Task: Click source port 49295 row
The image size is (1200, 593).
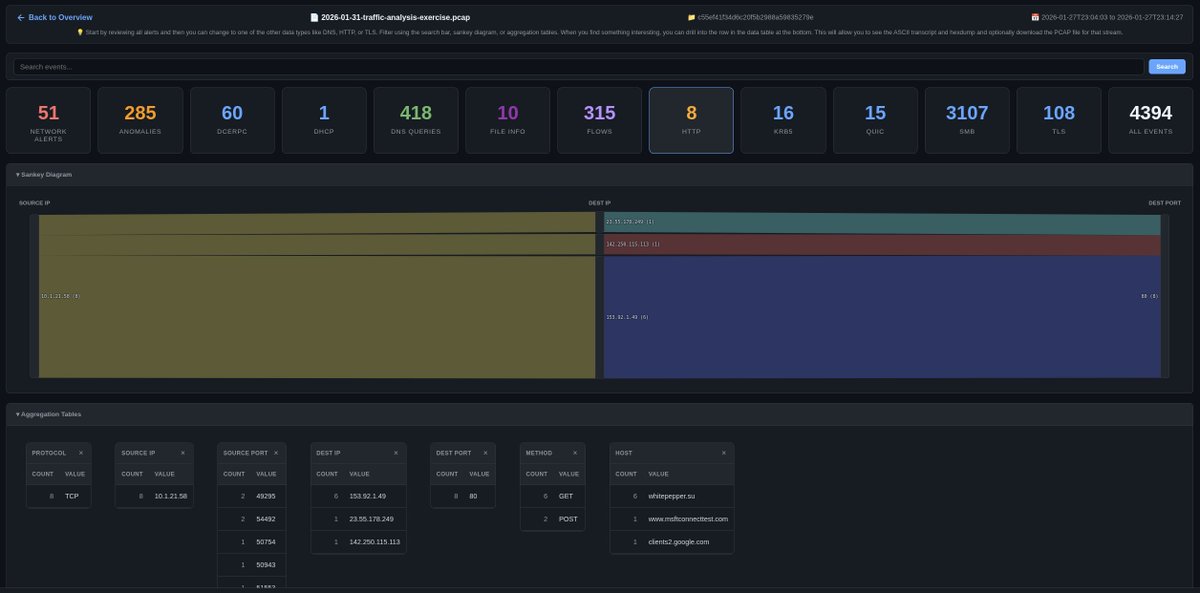Action: 251,496
